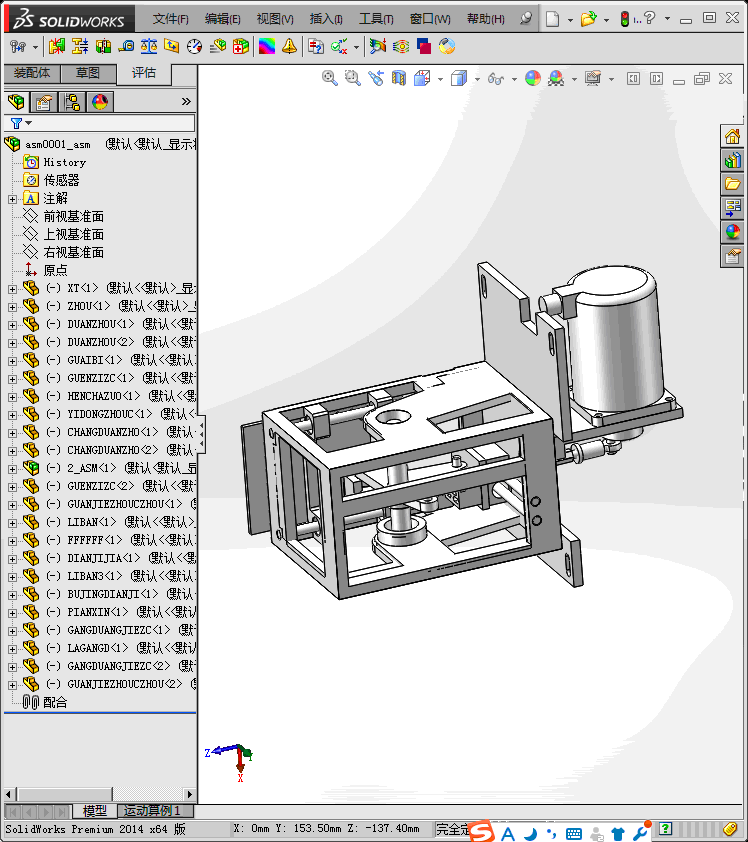
Task: Open the Apply Scene dropdown arrow
Action: click(x=574, y=79)
